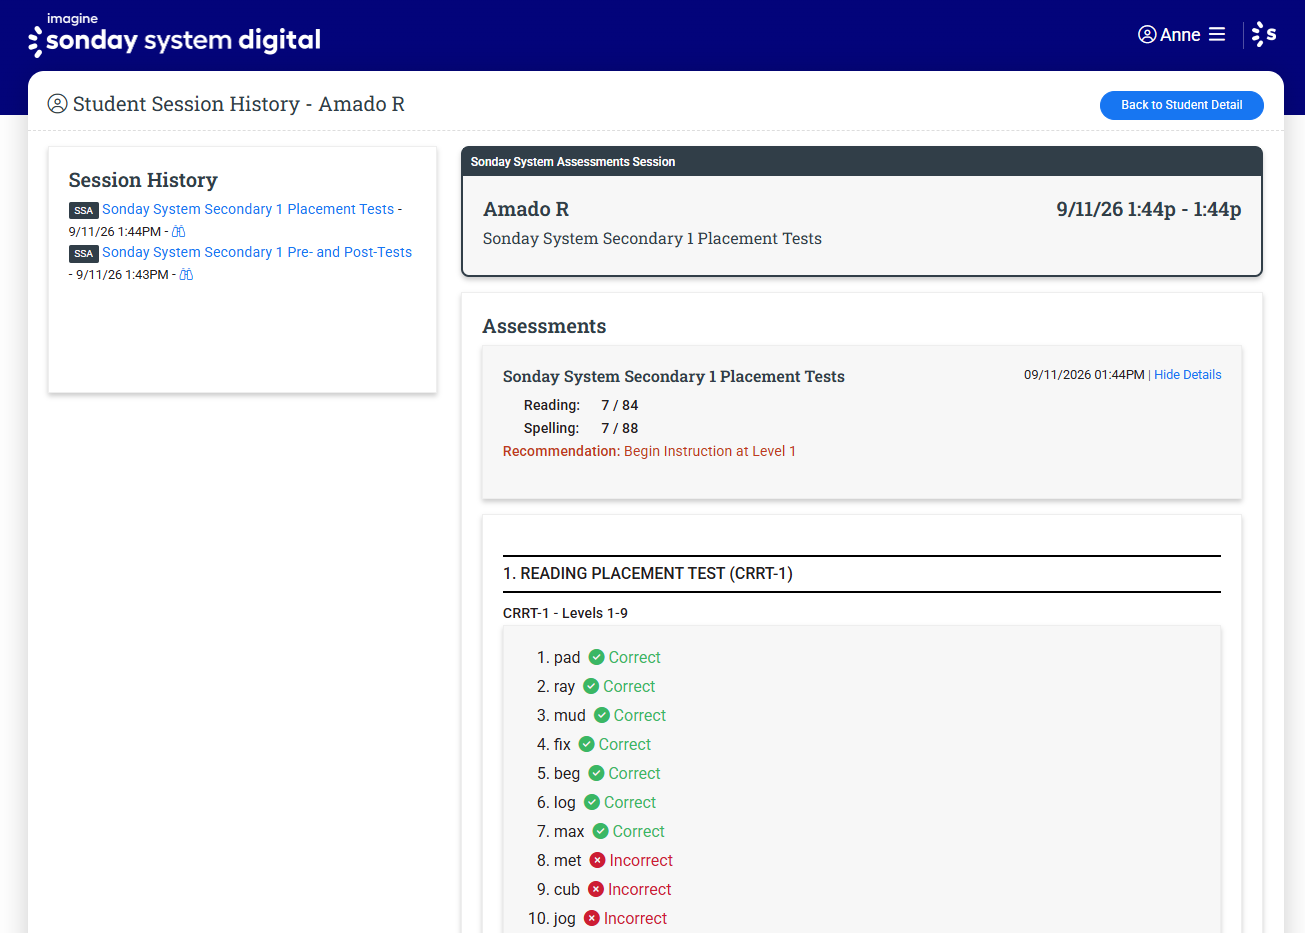Click the word jog in item 10
The image size is (1305, 933).
565,918
